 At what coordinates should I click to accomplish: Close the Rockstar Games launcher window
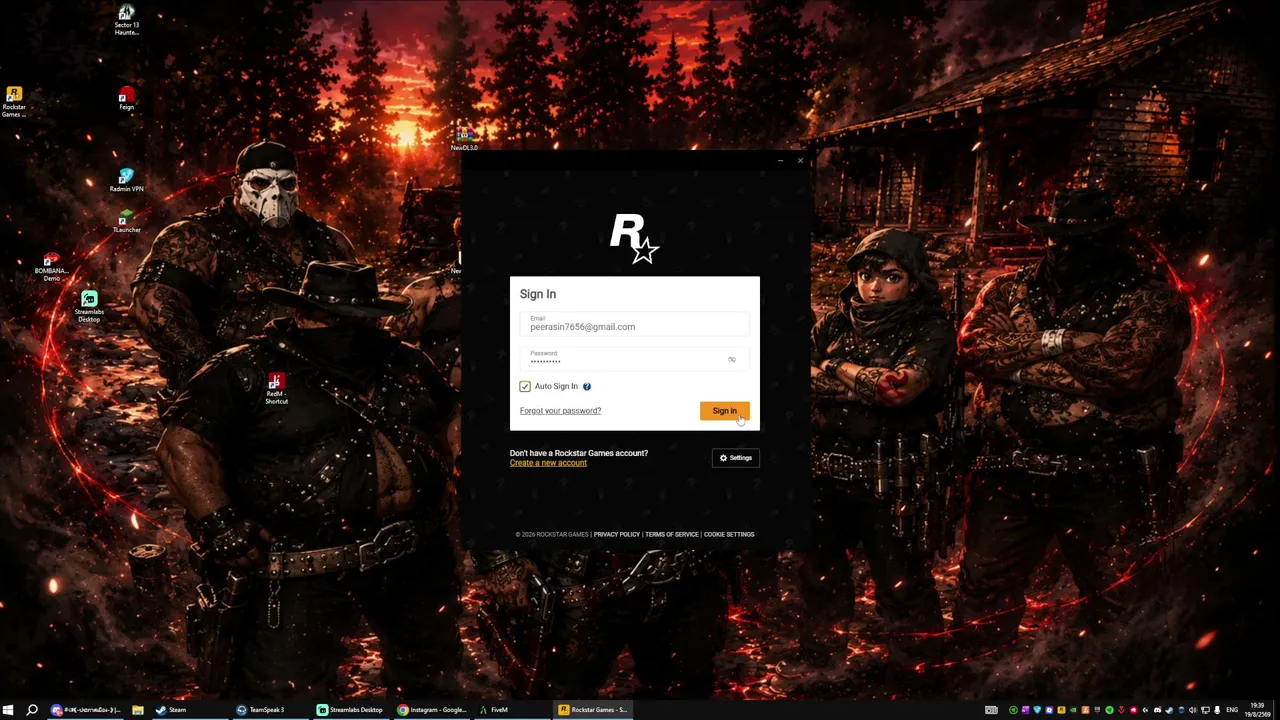point(800,160)
